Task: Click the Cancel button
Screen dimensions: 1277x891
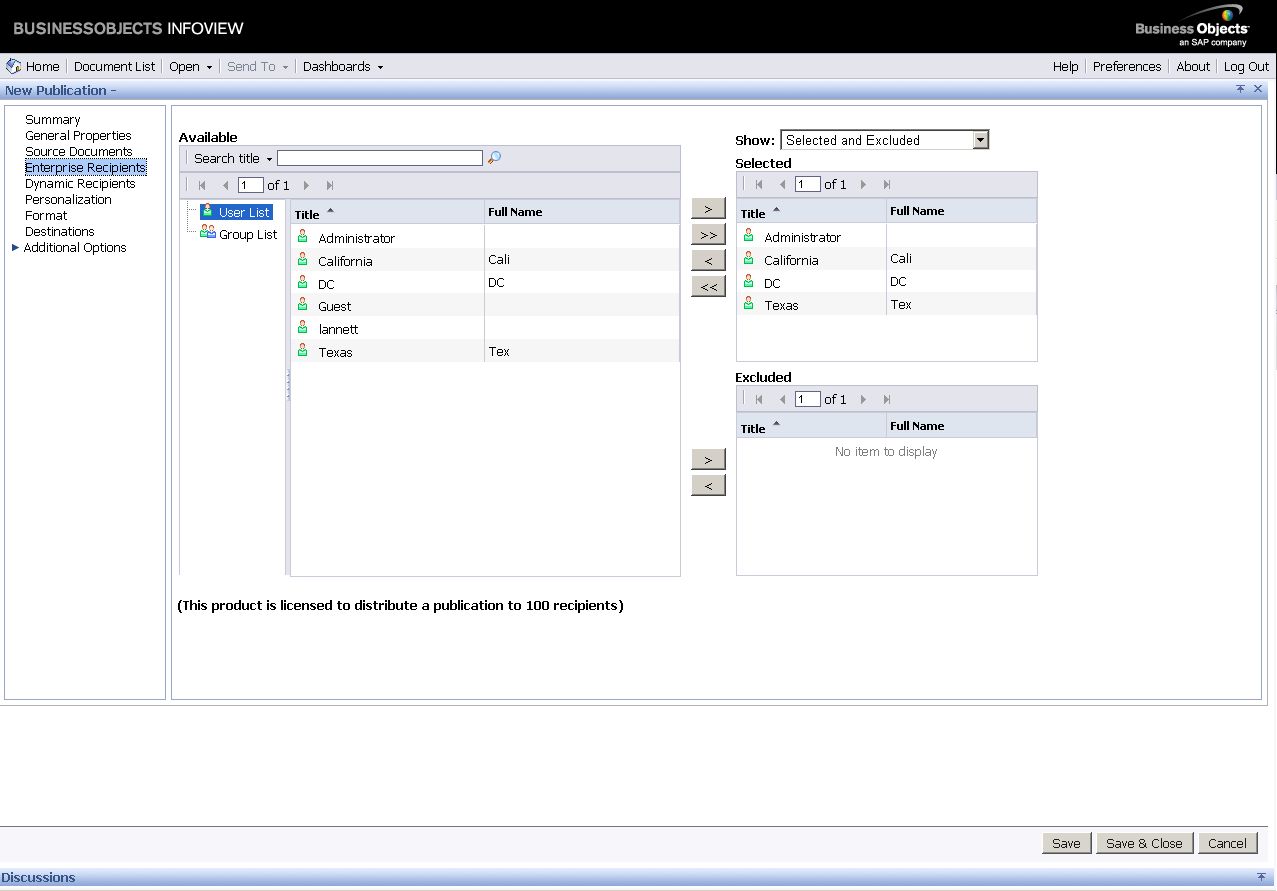Action: (1227, 843)
